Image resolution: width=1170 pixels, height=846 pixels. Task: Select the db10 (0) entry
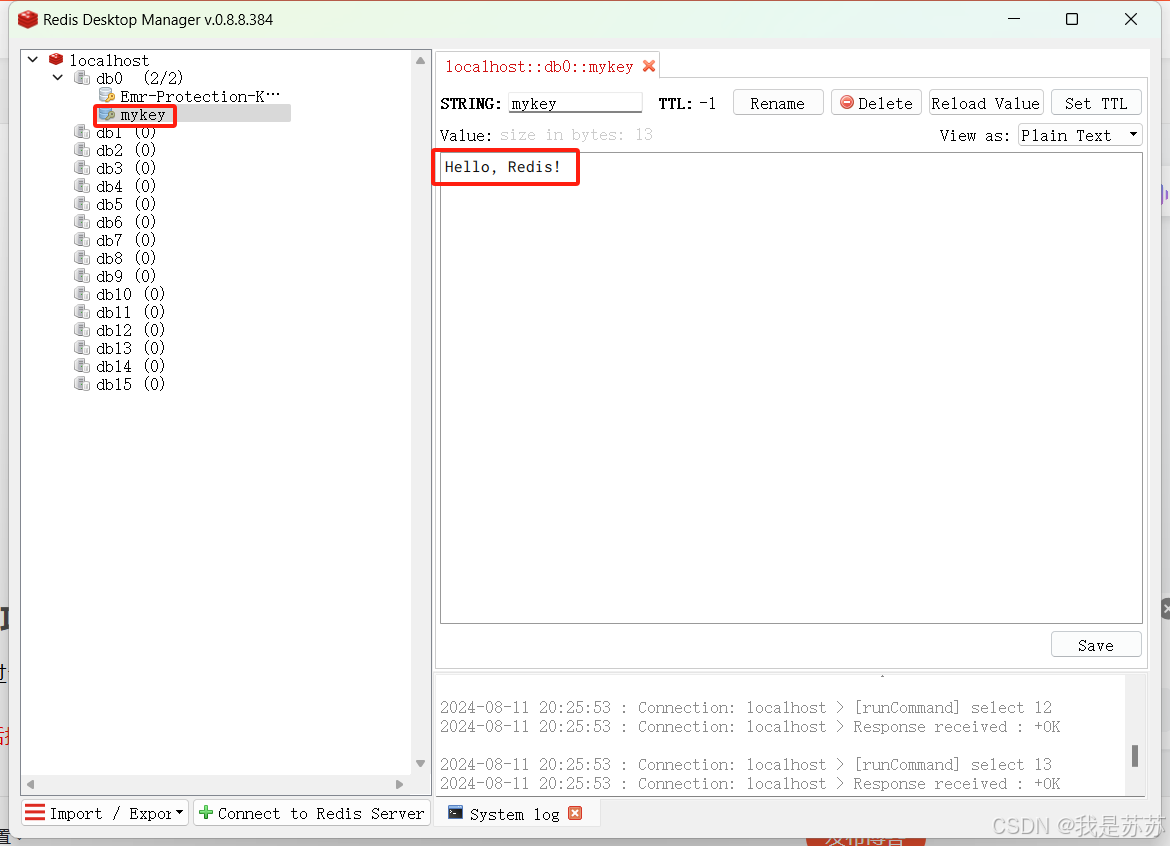(x=131, y=294)
